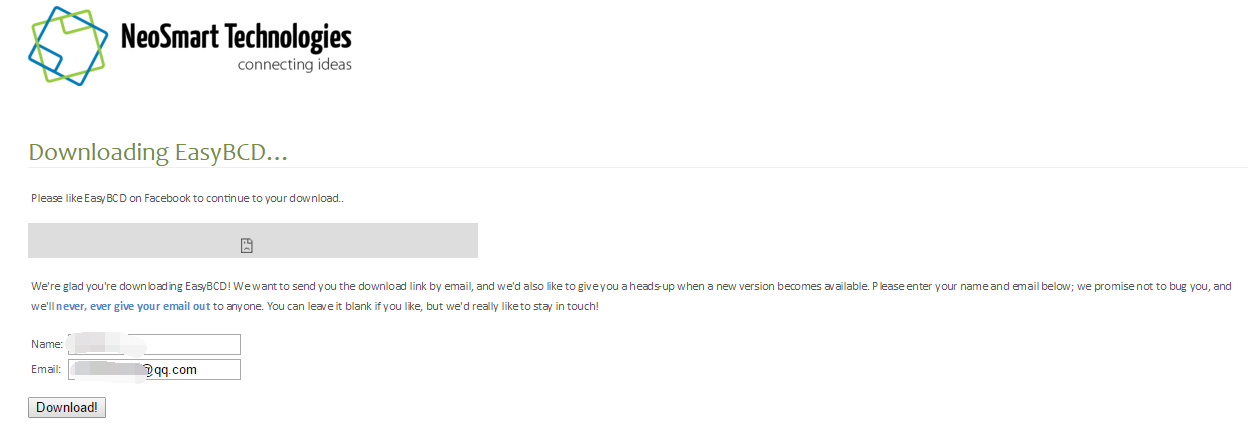Screen dimensions: 1254x440
Task: Click the word "Facebook" in the prompt
Action: (167, 198)
